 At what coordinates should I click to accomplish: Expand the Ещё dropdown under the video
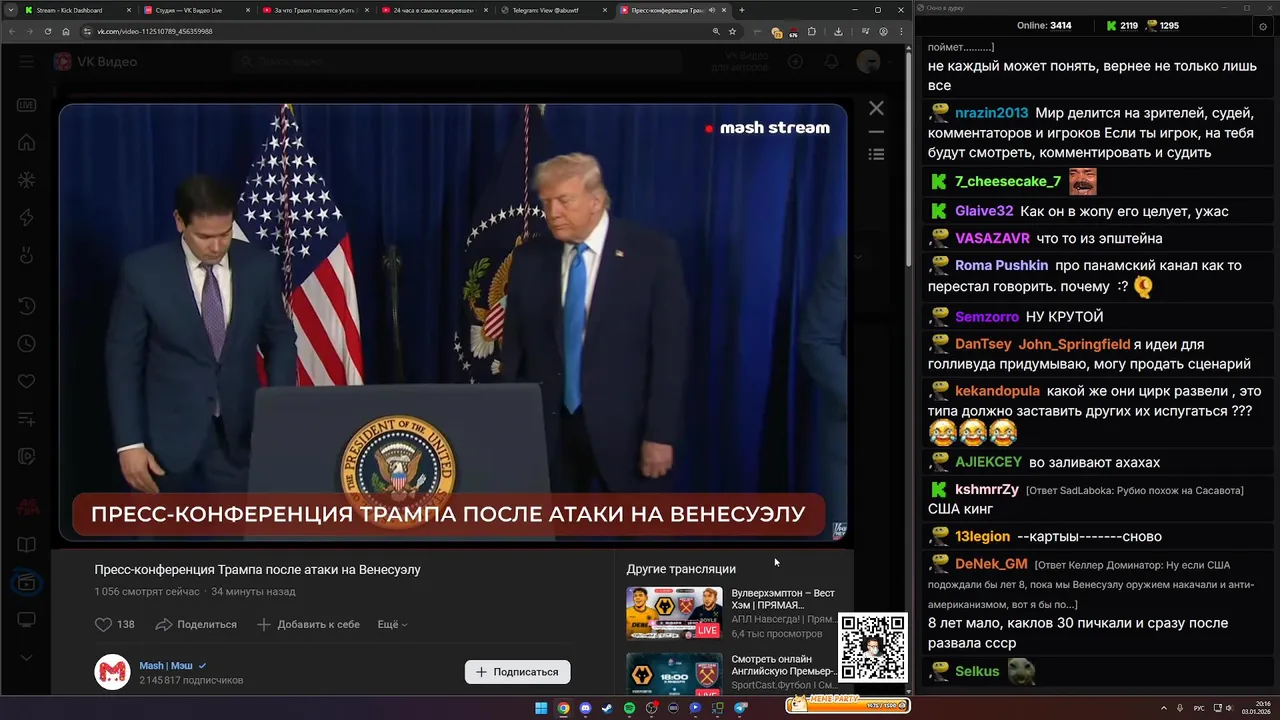392,624
